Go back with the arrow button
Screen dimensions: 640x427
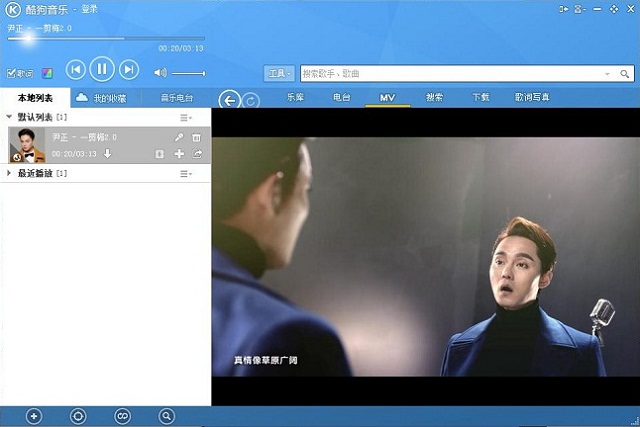[x=229, y=100]
